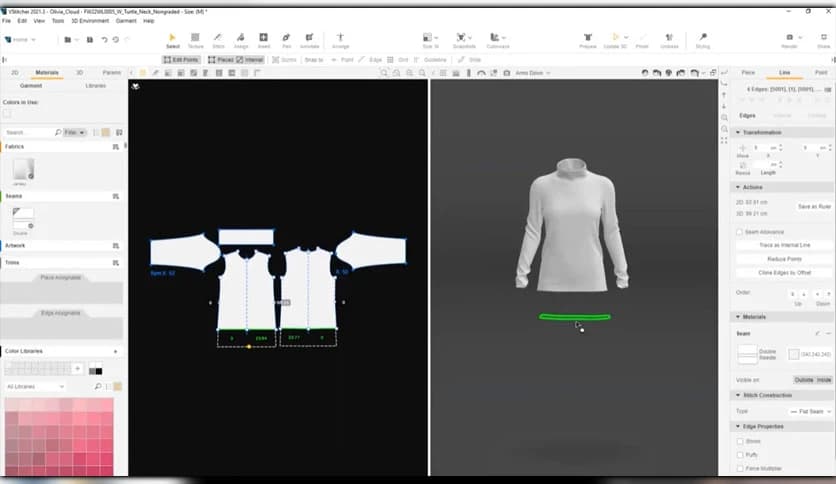Tick the Shrink edge property checkbox
The image size is (836, 484).
[x=740, y=441]
